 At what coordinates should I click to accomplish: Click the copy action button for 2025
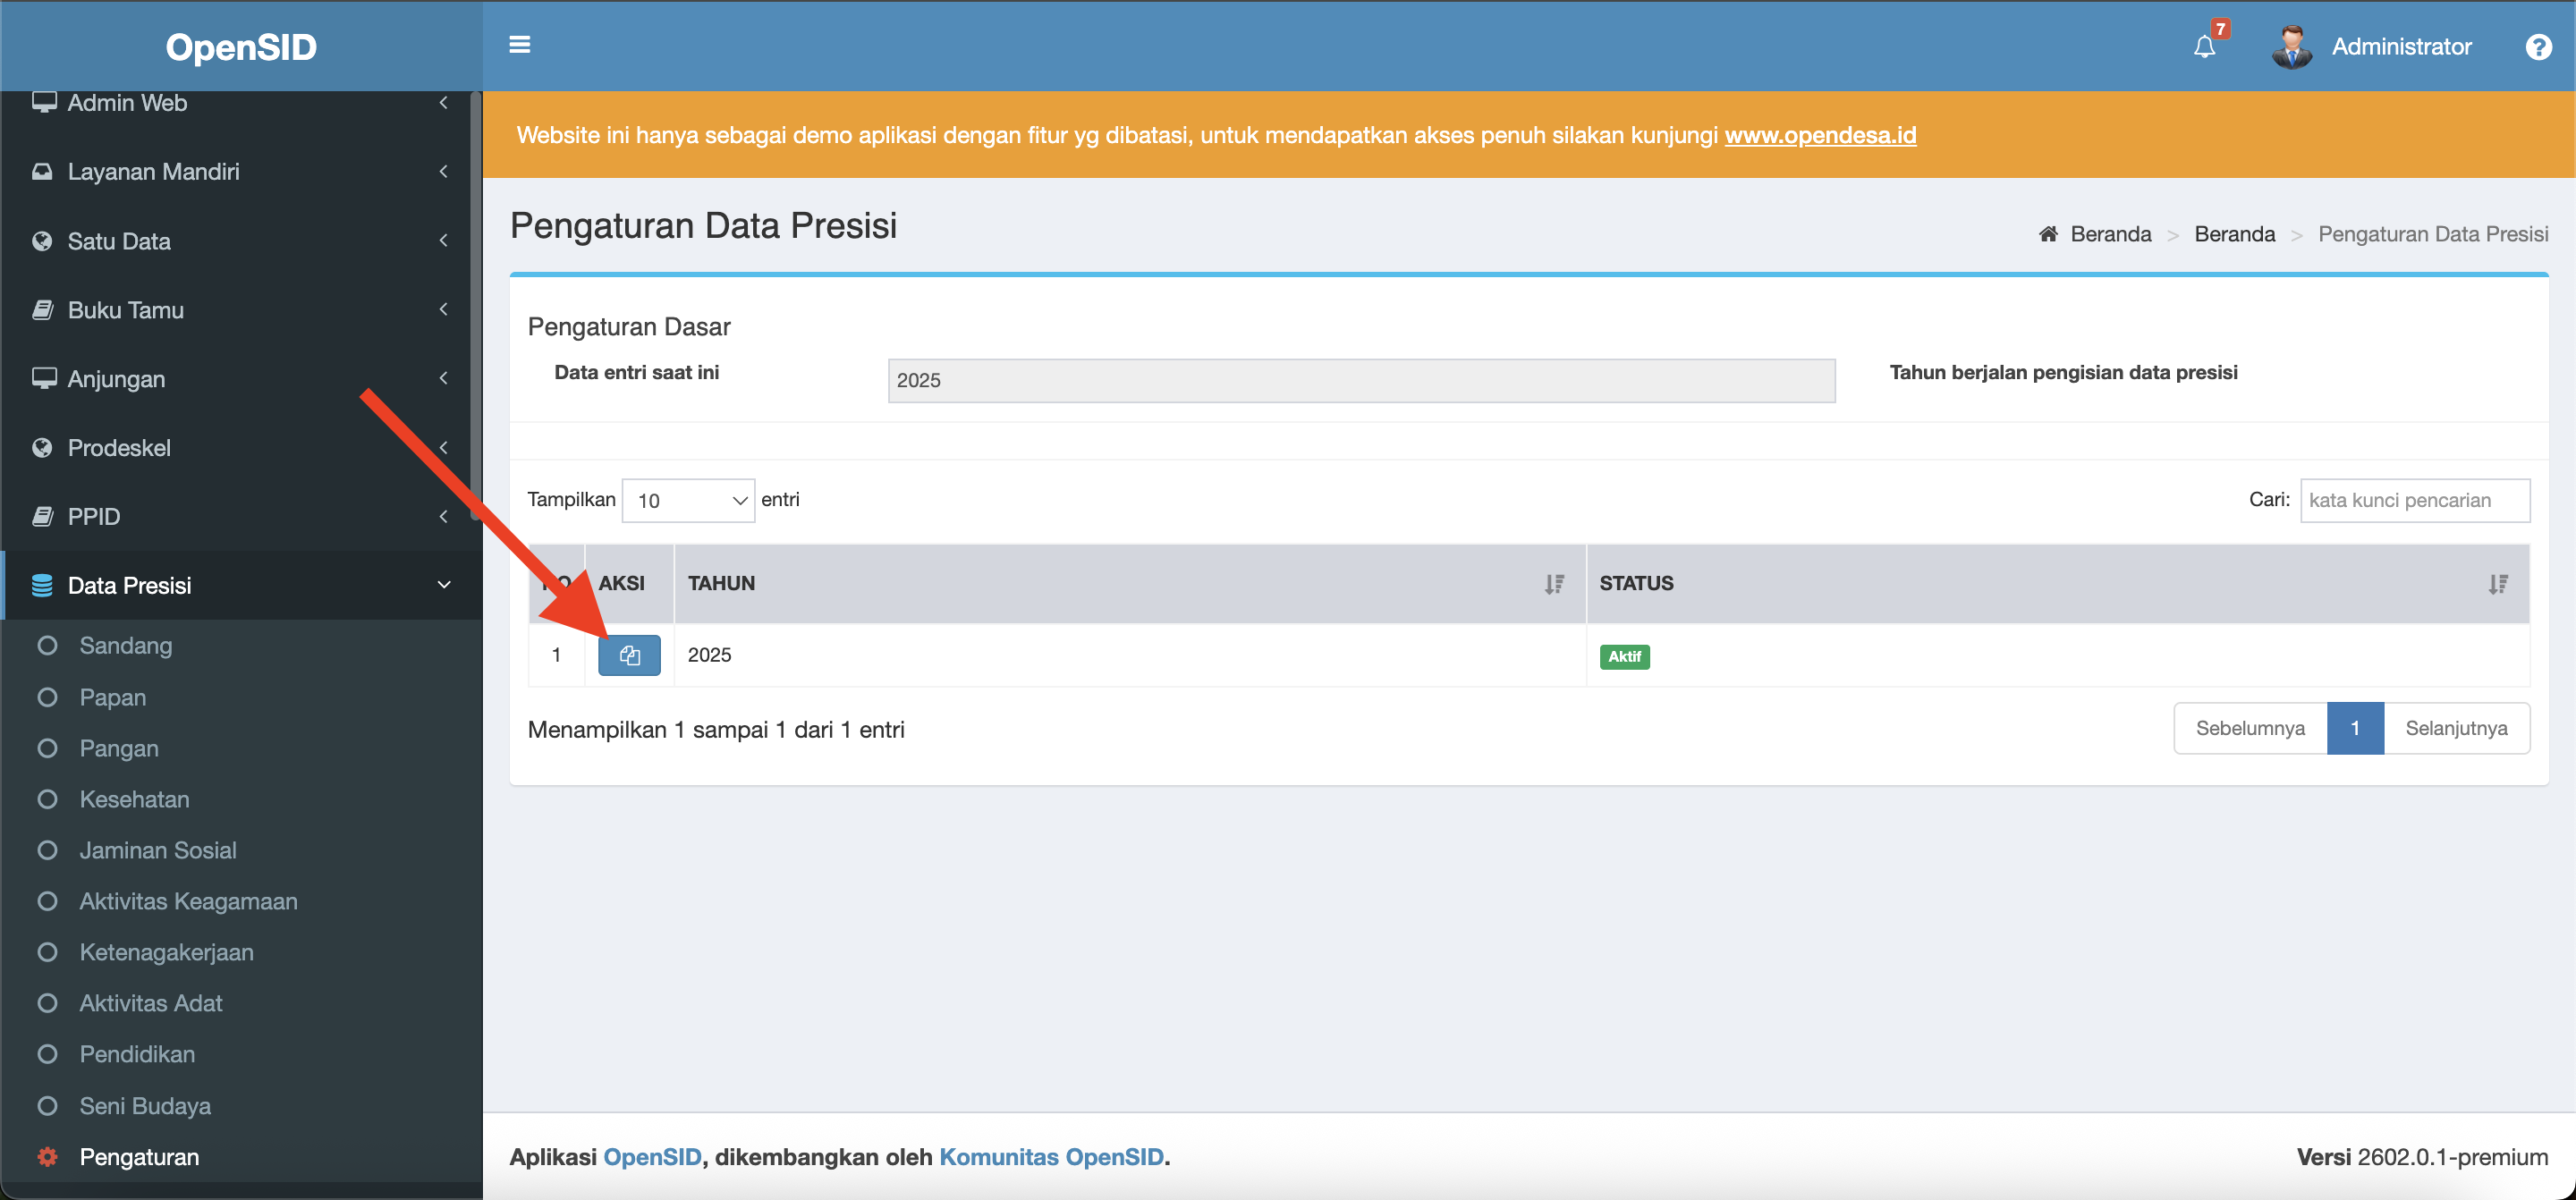(629, 656)
